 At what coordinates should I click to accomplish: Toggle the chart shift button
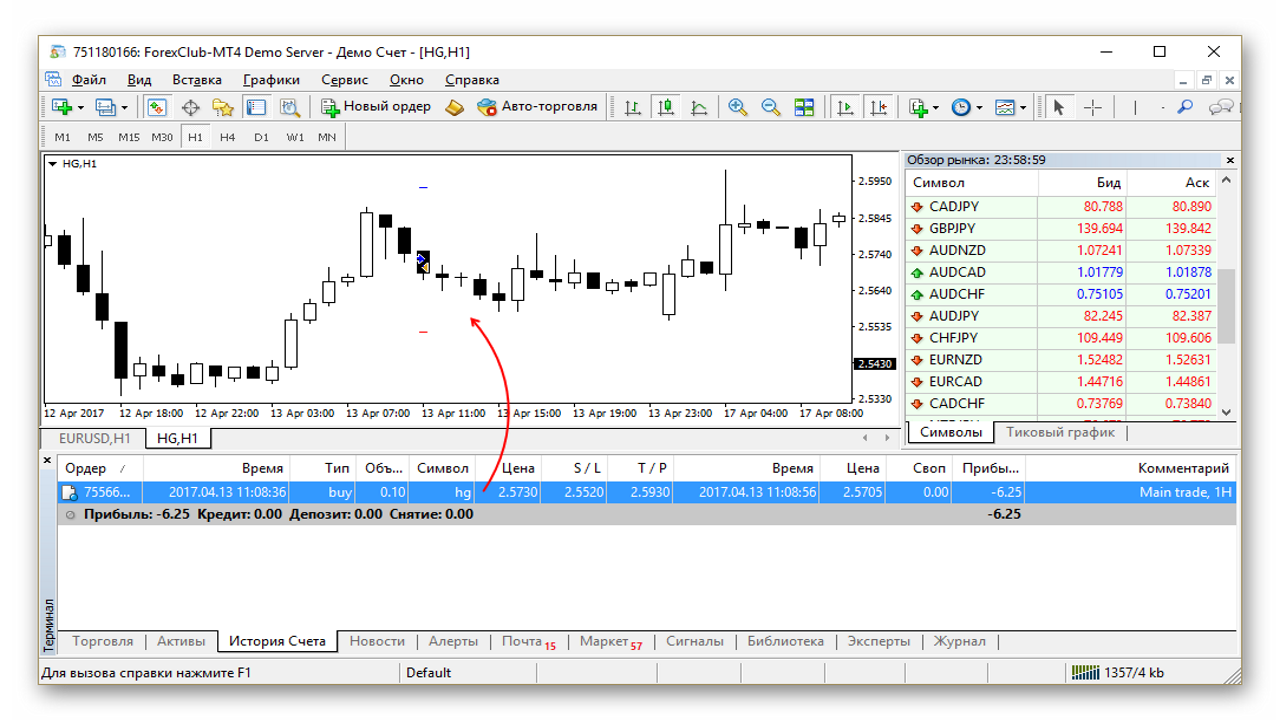(878, 107)
